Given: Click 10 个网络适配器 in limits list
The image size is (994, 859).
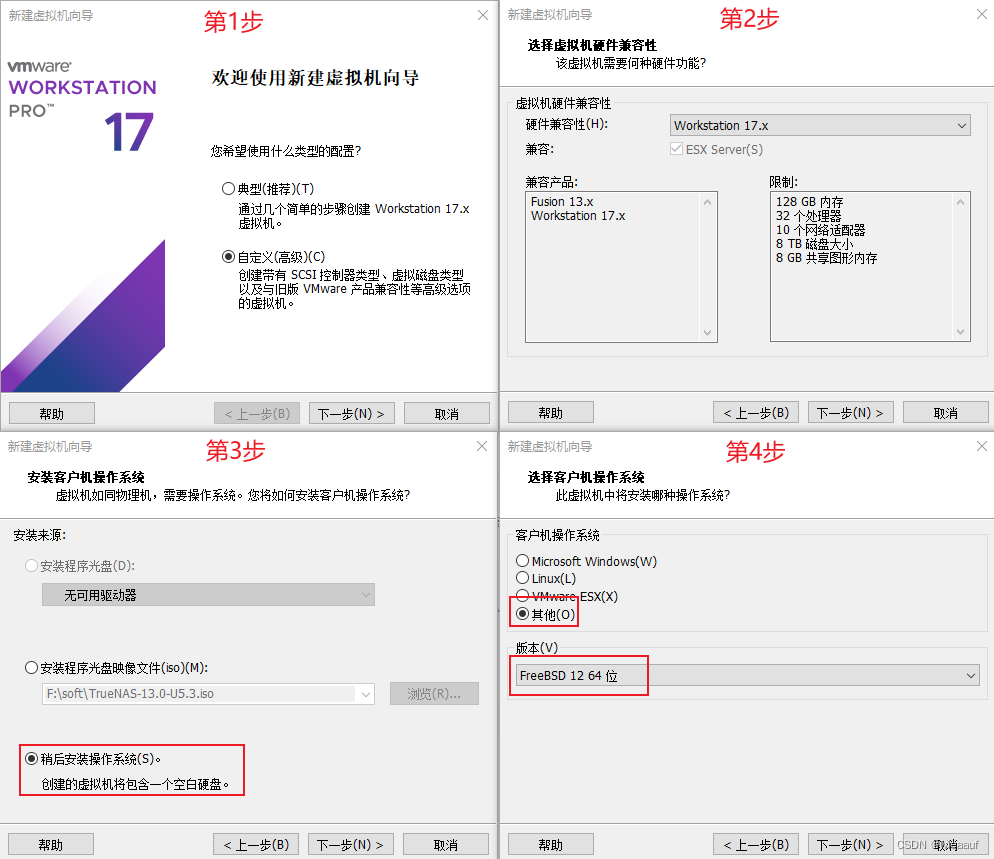Looking at the screenshot, I should (x=820, y=229).
